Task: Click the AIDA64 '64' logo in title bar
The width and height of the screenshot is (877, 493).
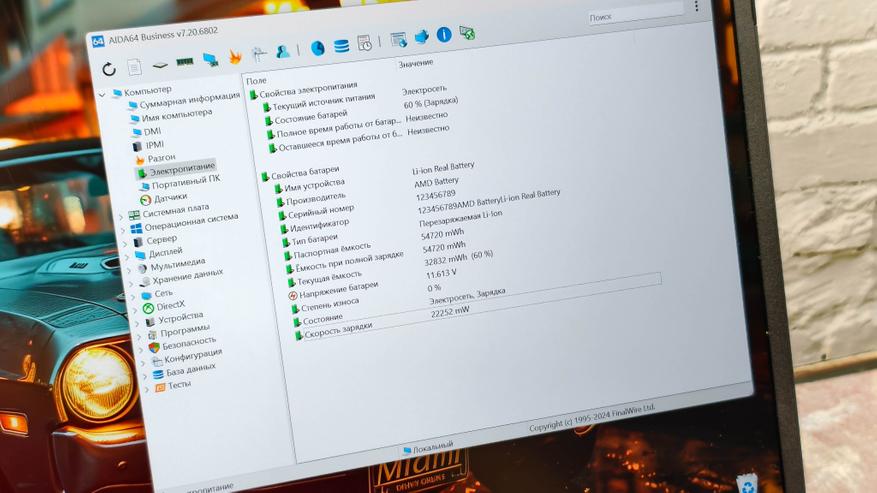Action: click(98, 41)
